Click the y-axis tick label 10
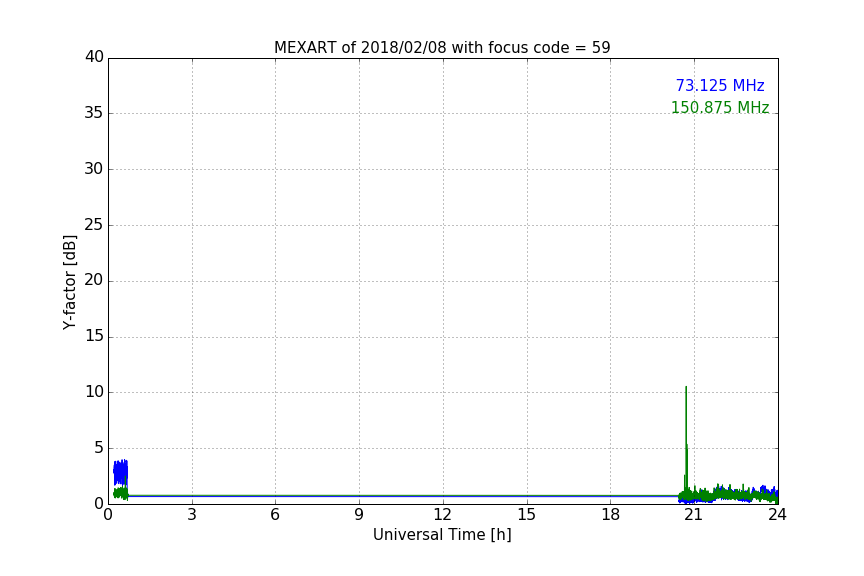Screen dimensions: 864x576 click(94, 392)
